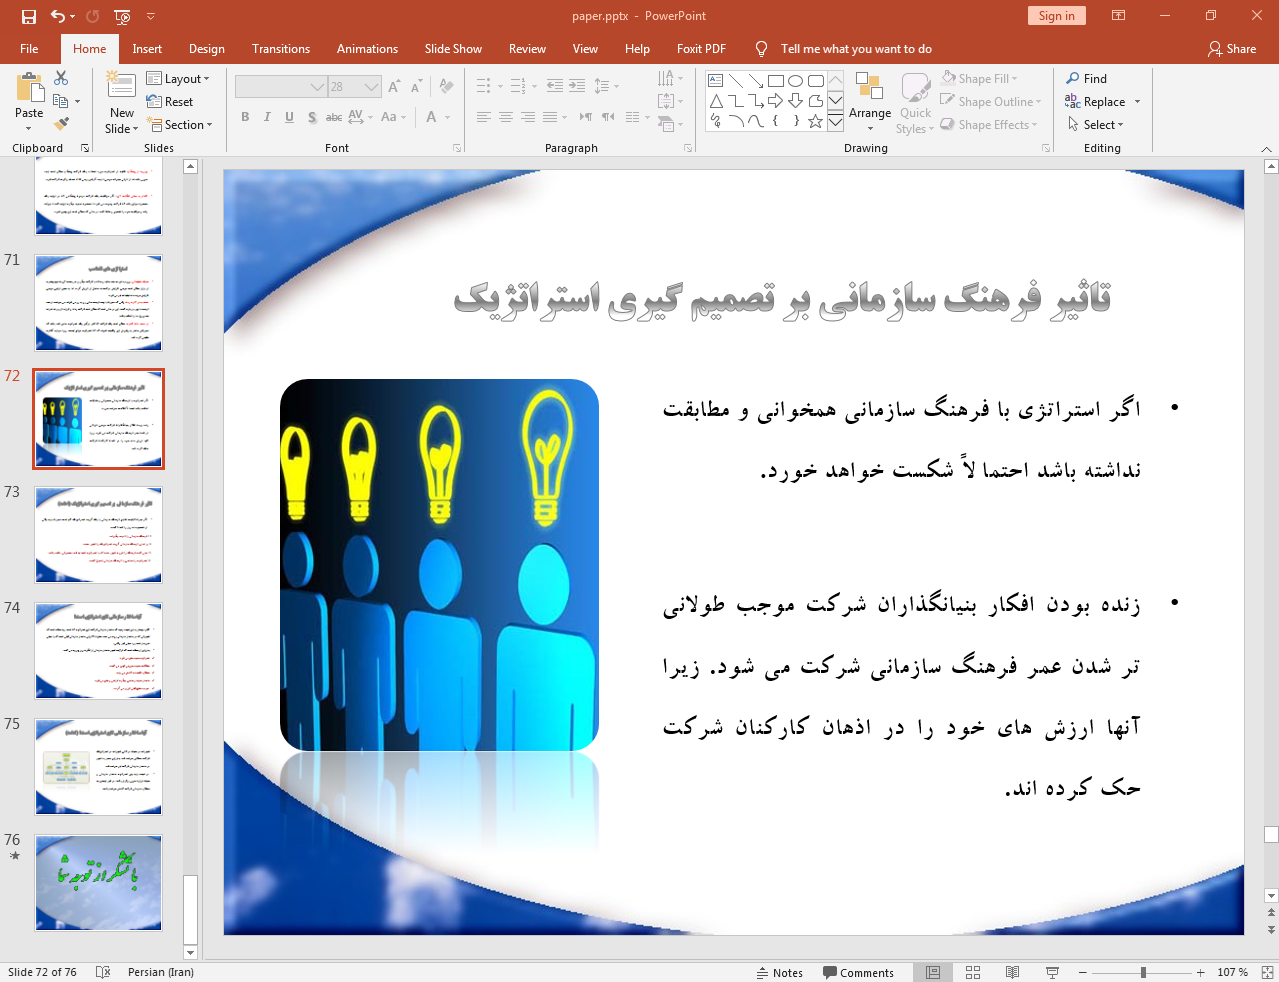
Task: Toggle the Notes pane
Action: (x=780, y=972)
